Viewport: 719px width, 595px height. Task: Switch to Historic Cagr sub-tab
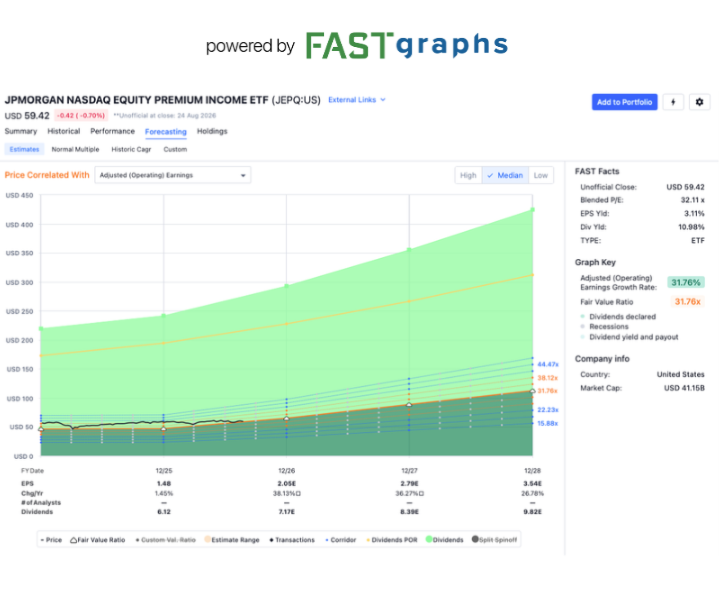(131, 149)
